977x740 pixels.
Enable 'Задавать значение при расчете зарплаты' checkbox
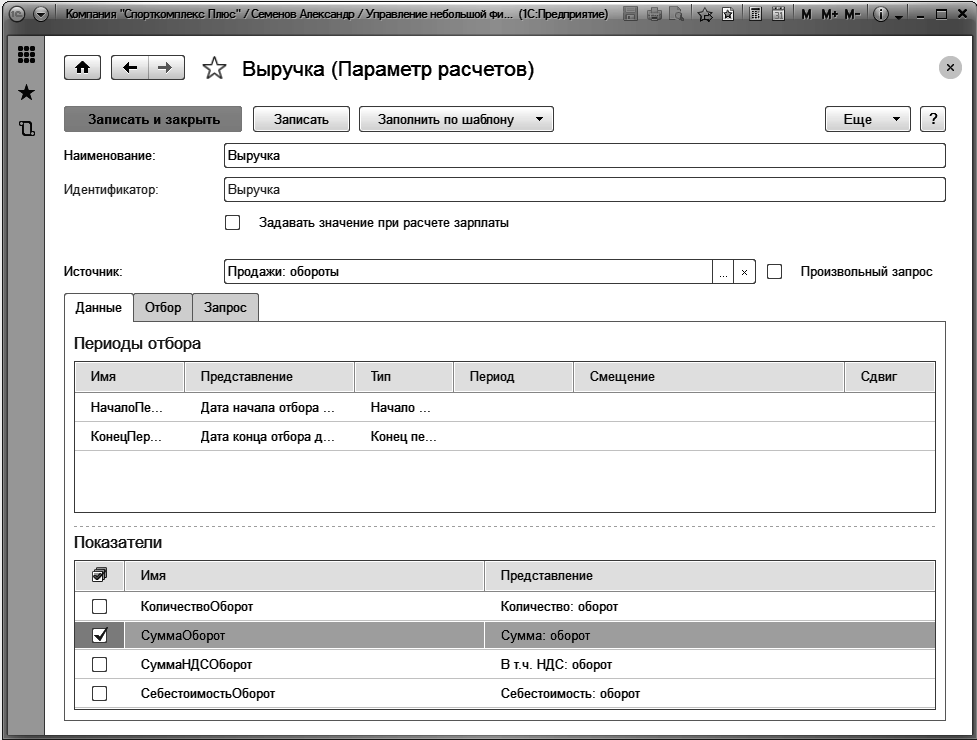point(233,223)
